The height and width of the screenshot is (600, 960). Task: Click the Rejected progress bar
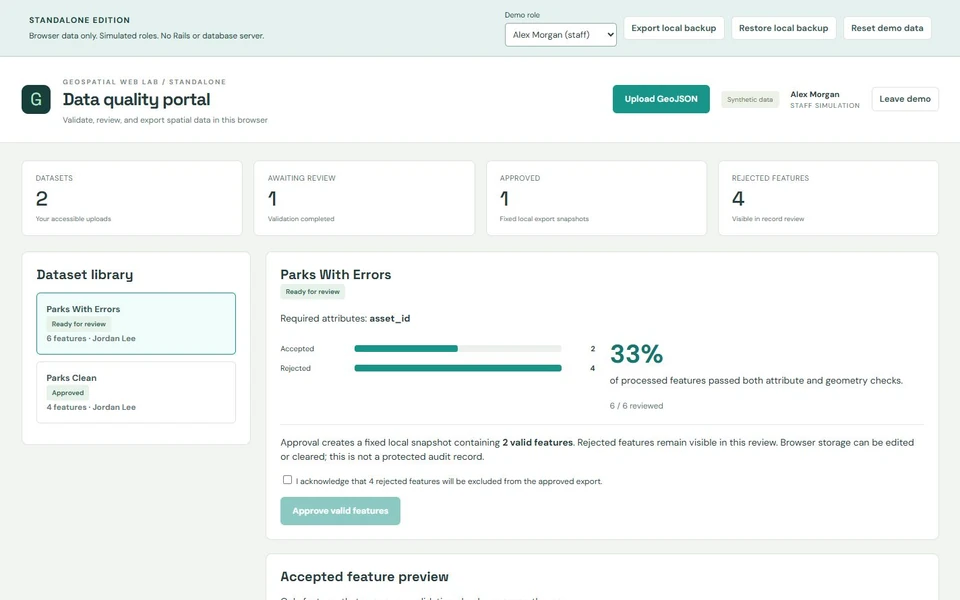(x=457, y=368)
